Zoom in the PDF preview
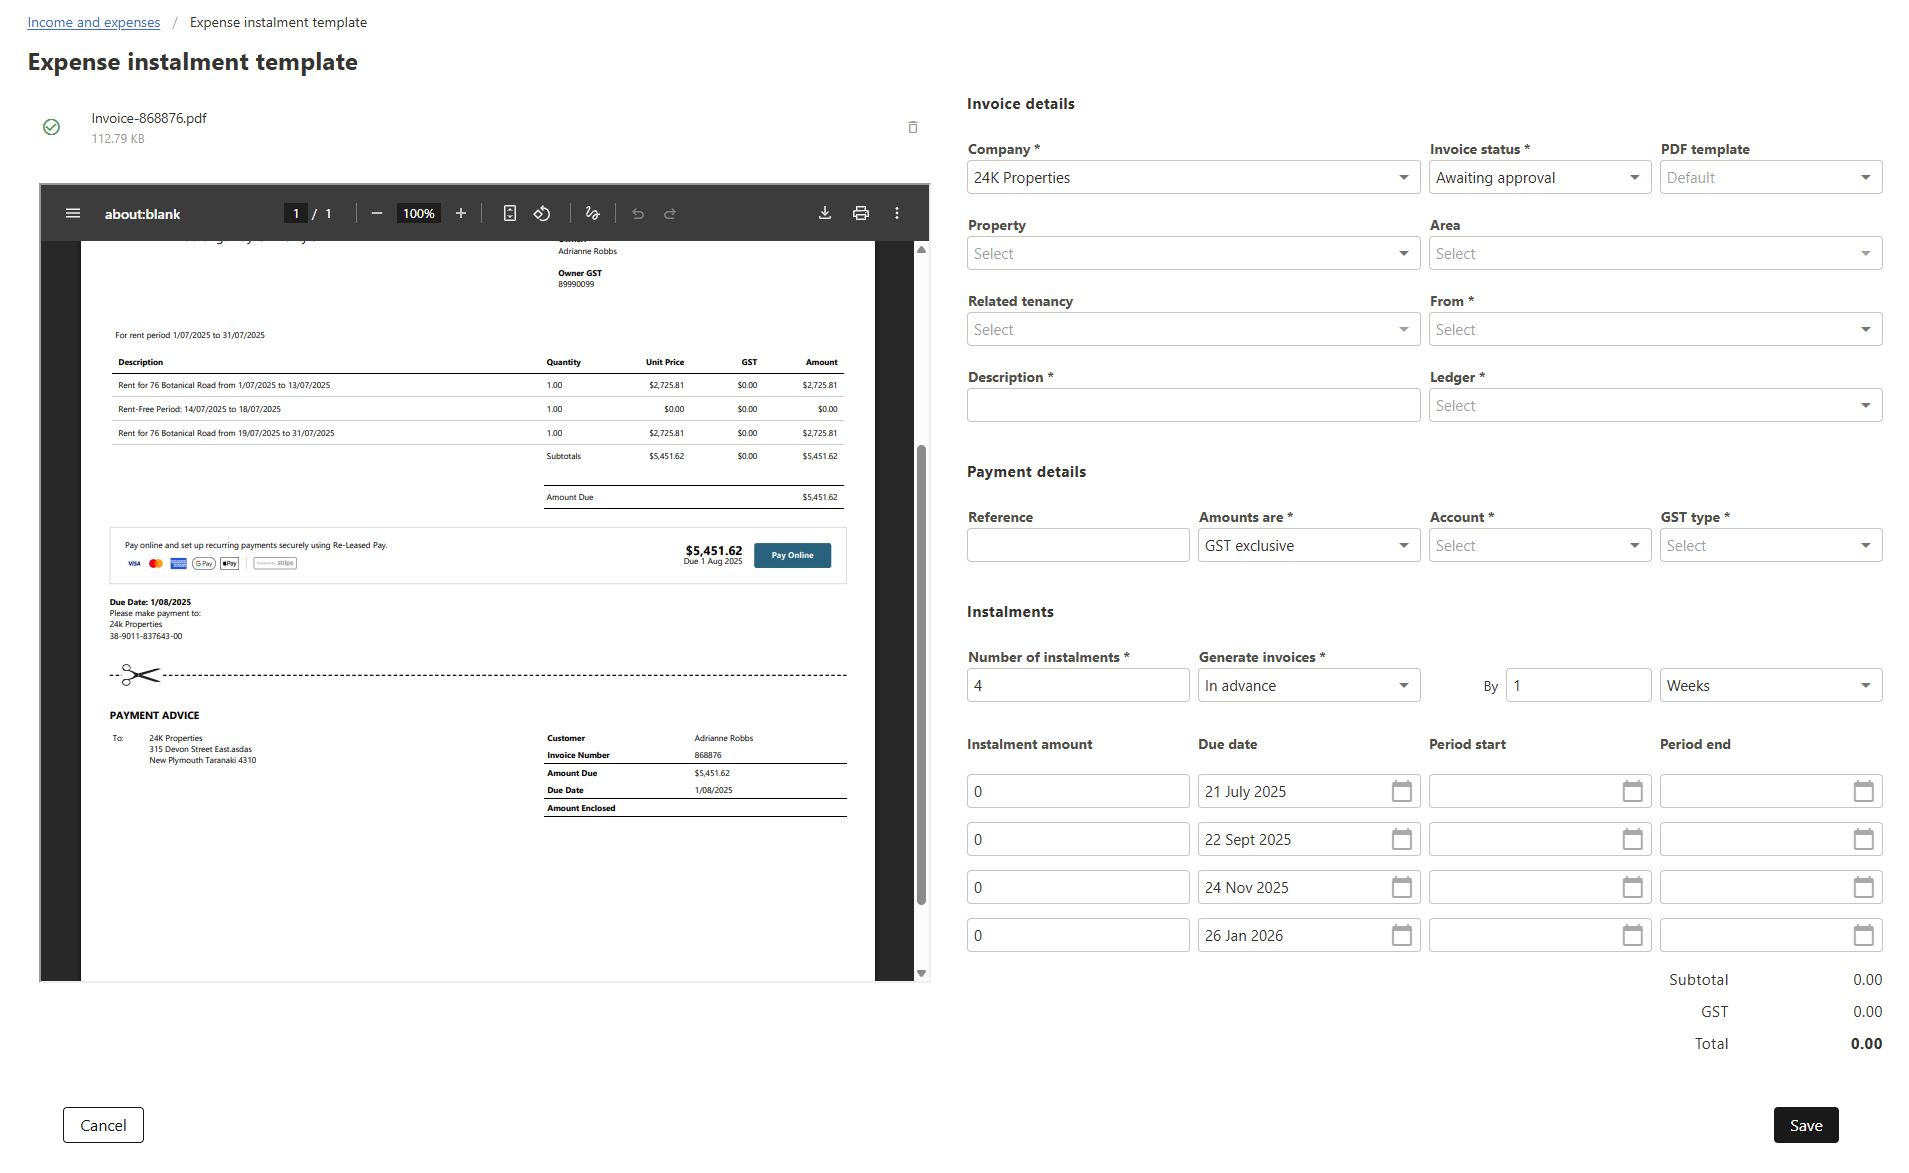This screenshot has height=1173, width=1909. coord(461,213)
